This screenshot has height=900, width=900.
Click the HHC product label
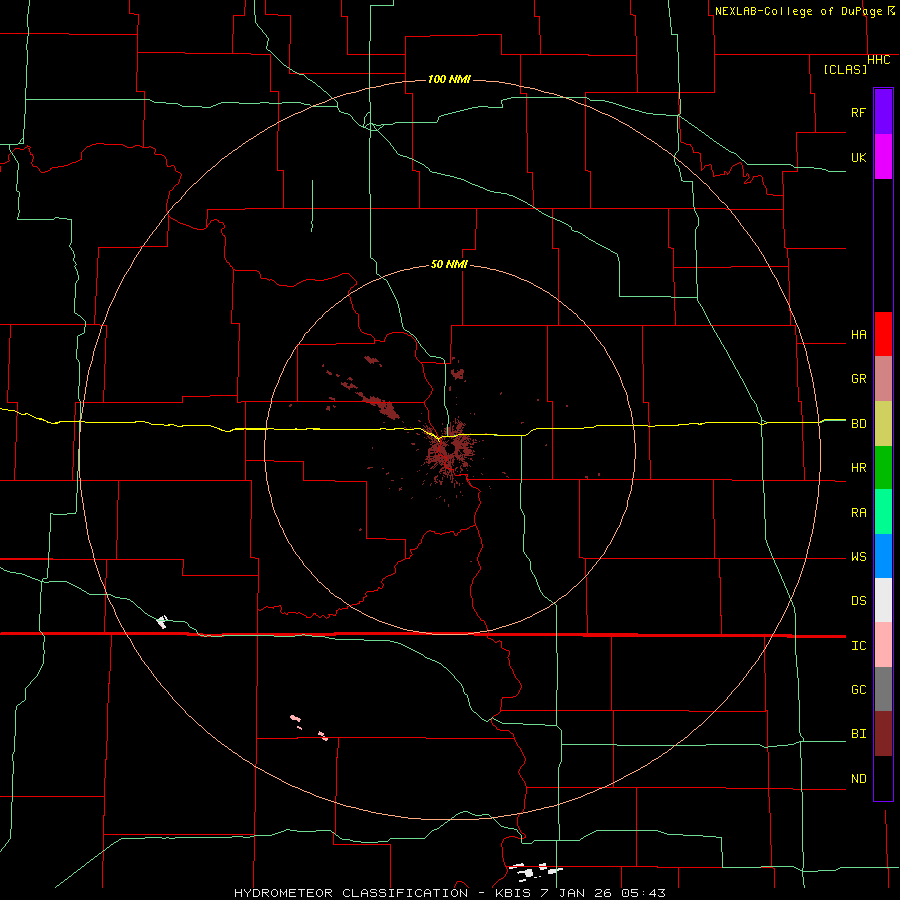point(878,60)
